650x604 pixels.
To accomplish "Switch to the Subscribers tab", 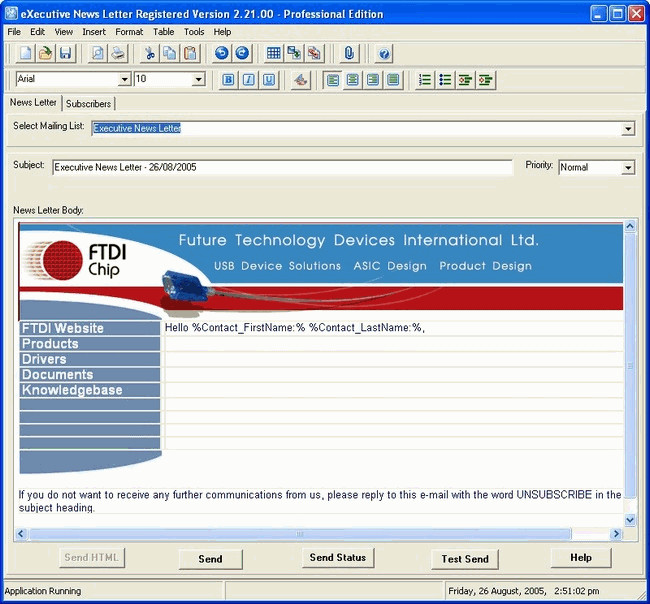I will point(88,104).
